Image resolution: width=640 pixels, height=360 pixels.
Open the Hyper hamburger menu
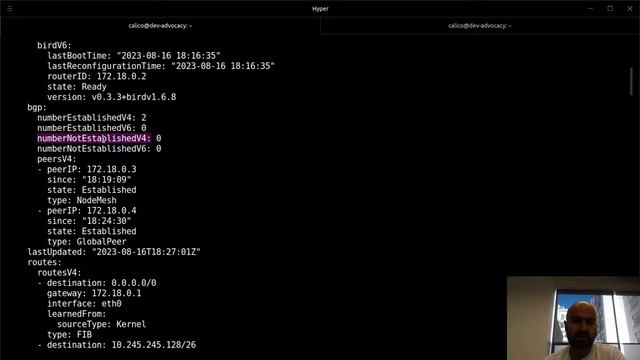pos(10,9)
